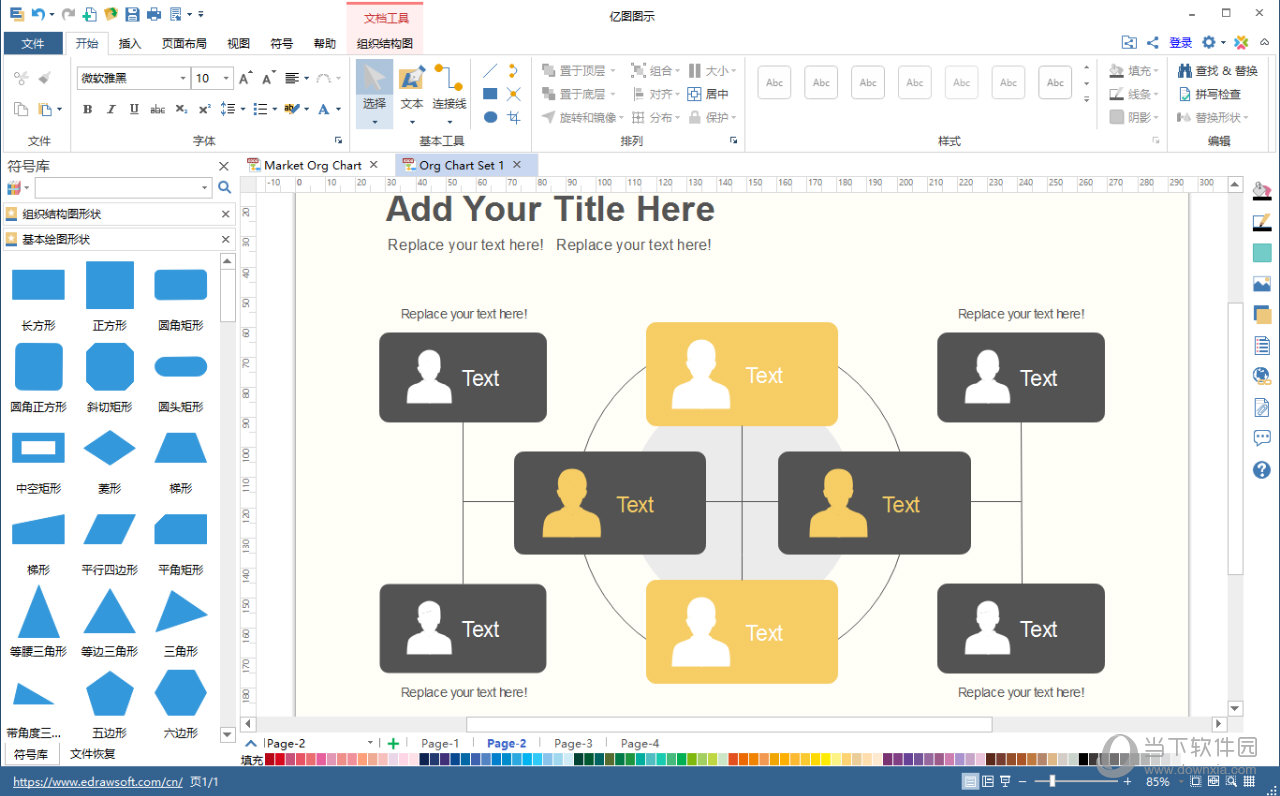
Task: Toggle strikethrough abc formatting
Action: (x=157, y=109)
